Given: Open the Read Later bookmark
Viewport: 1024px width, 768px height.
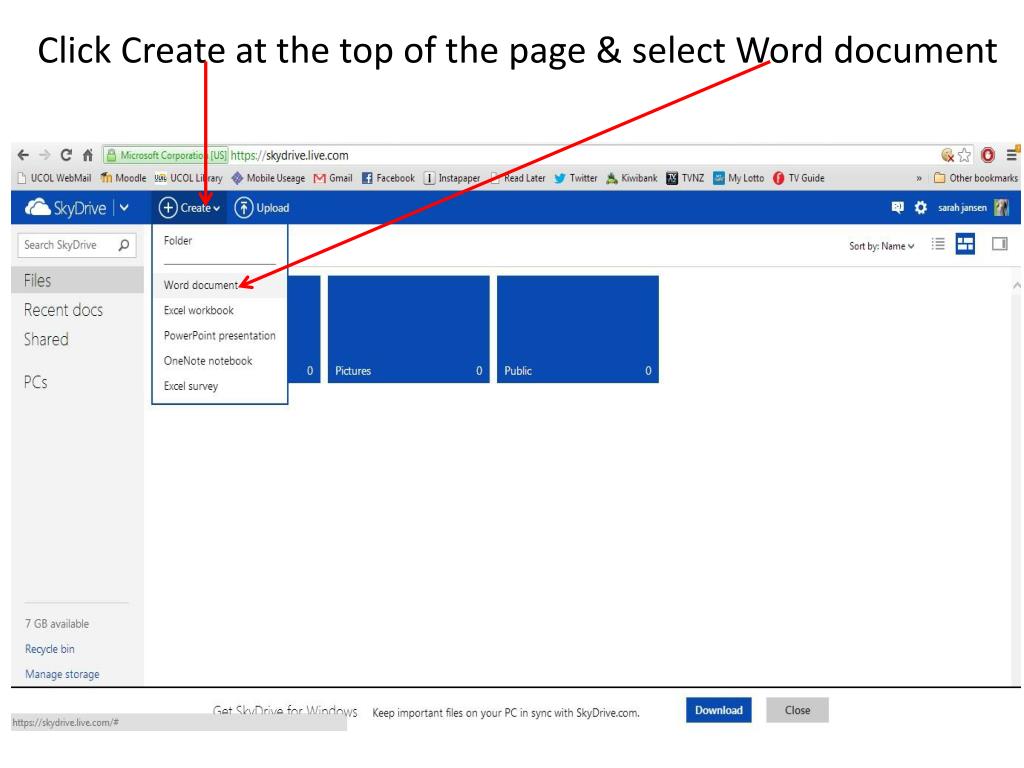Looking at the screenshot, I should (517, 178).
